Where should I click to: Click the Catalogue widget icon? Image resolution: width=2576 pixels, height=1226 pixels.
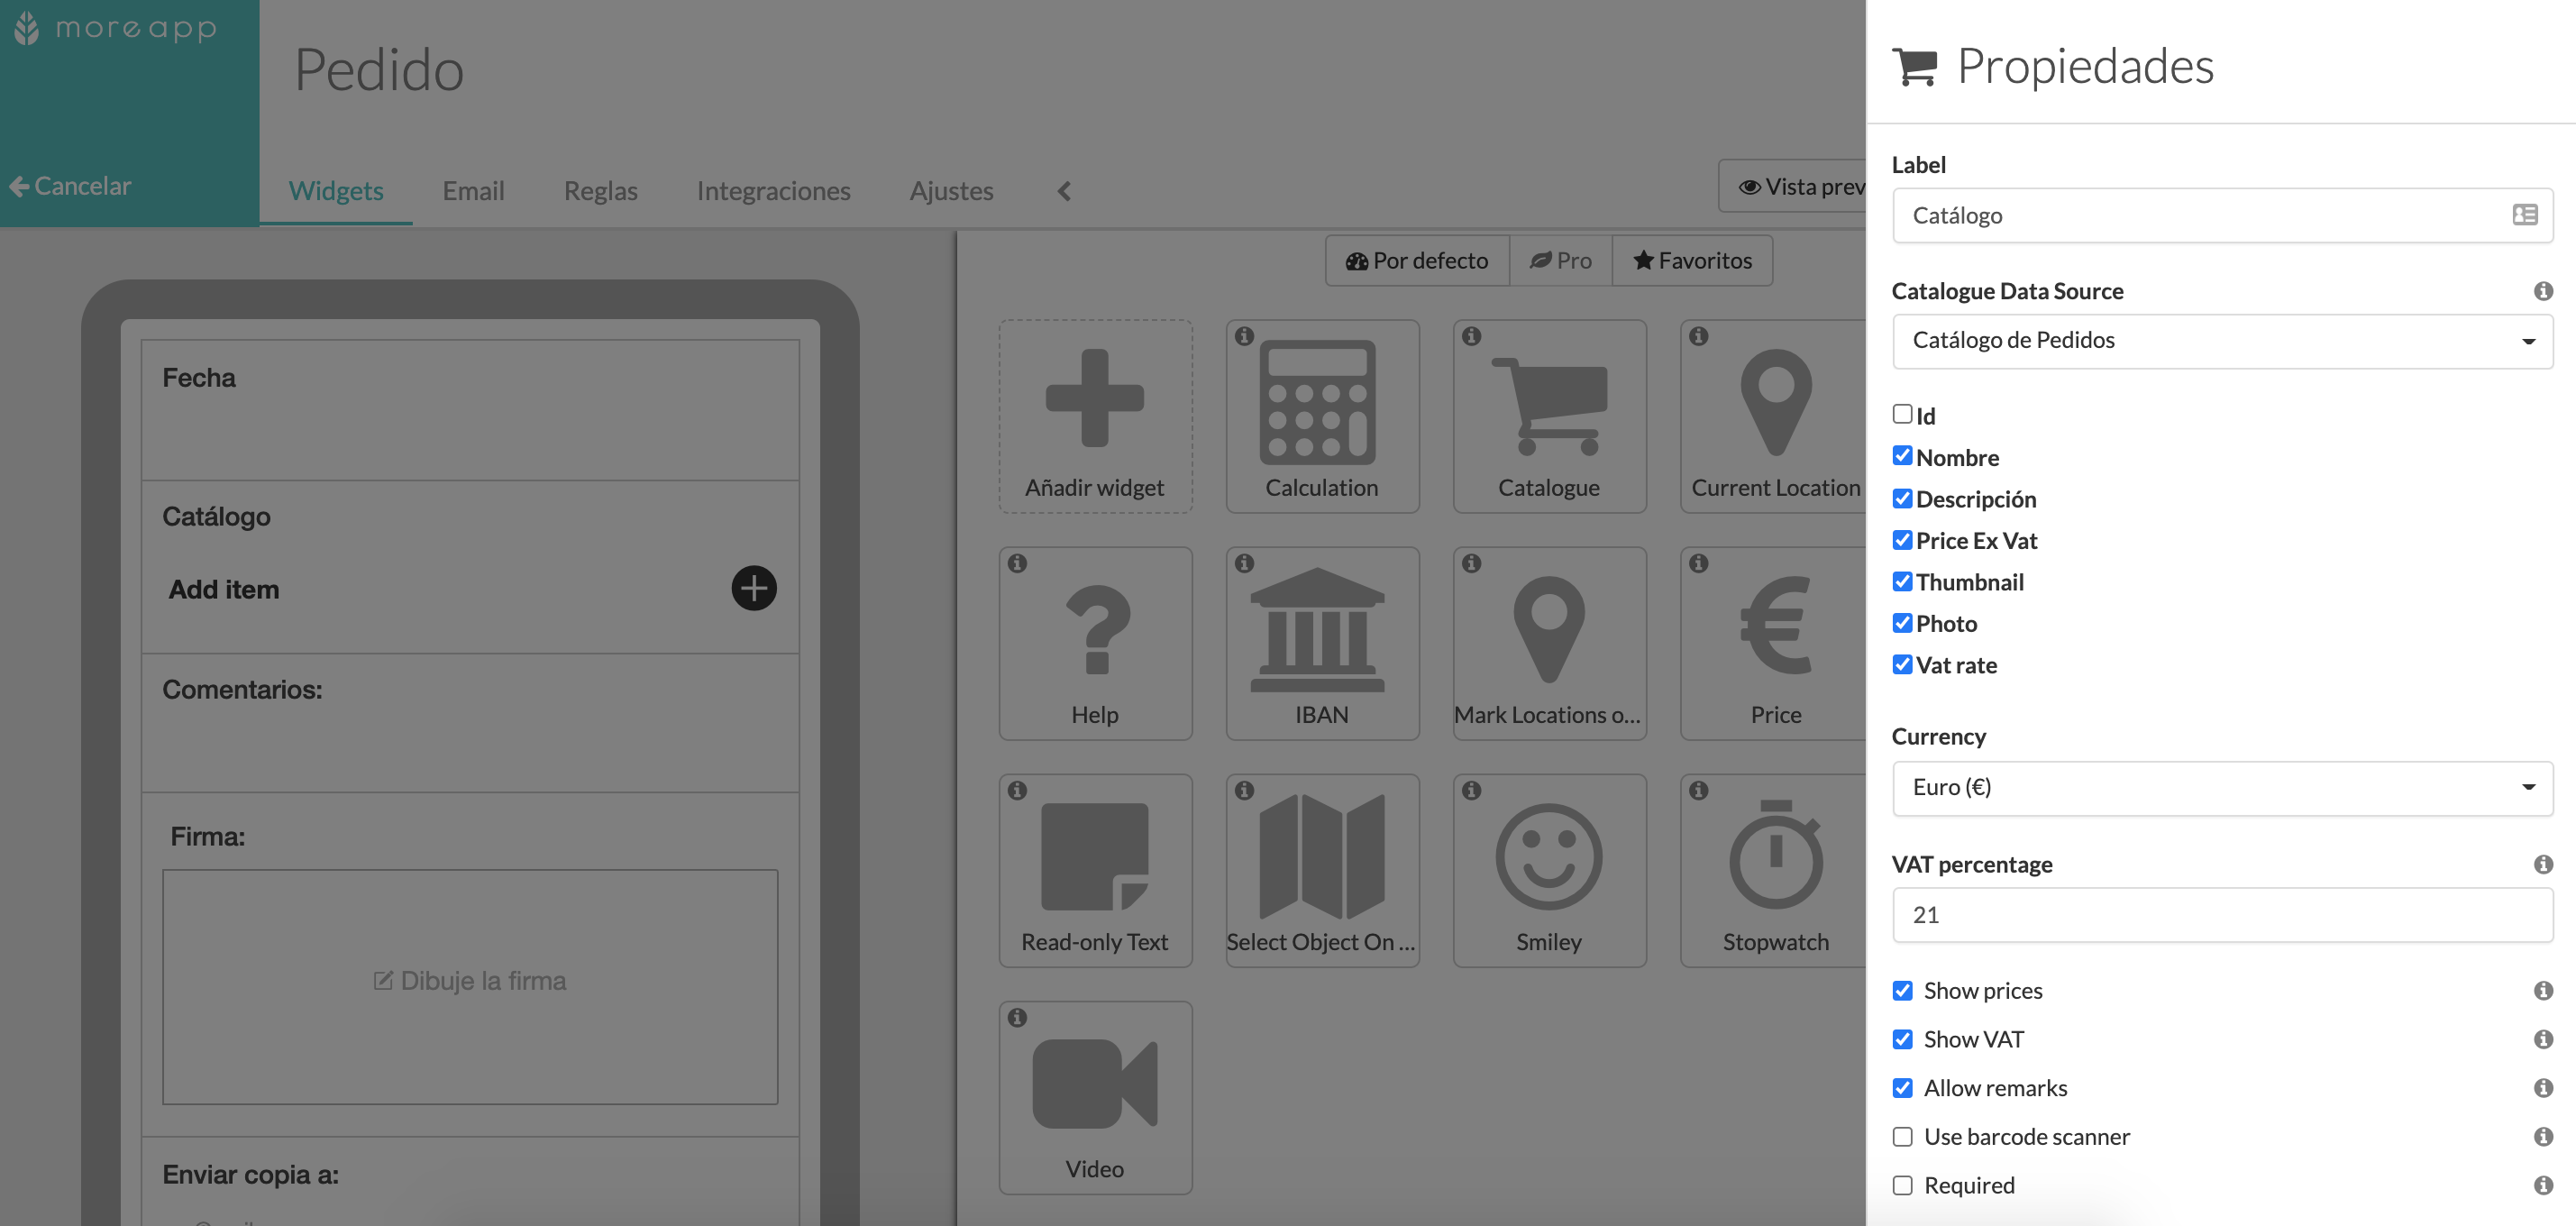point(1546,416)
